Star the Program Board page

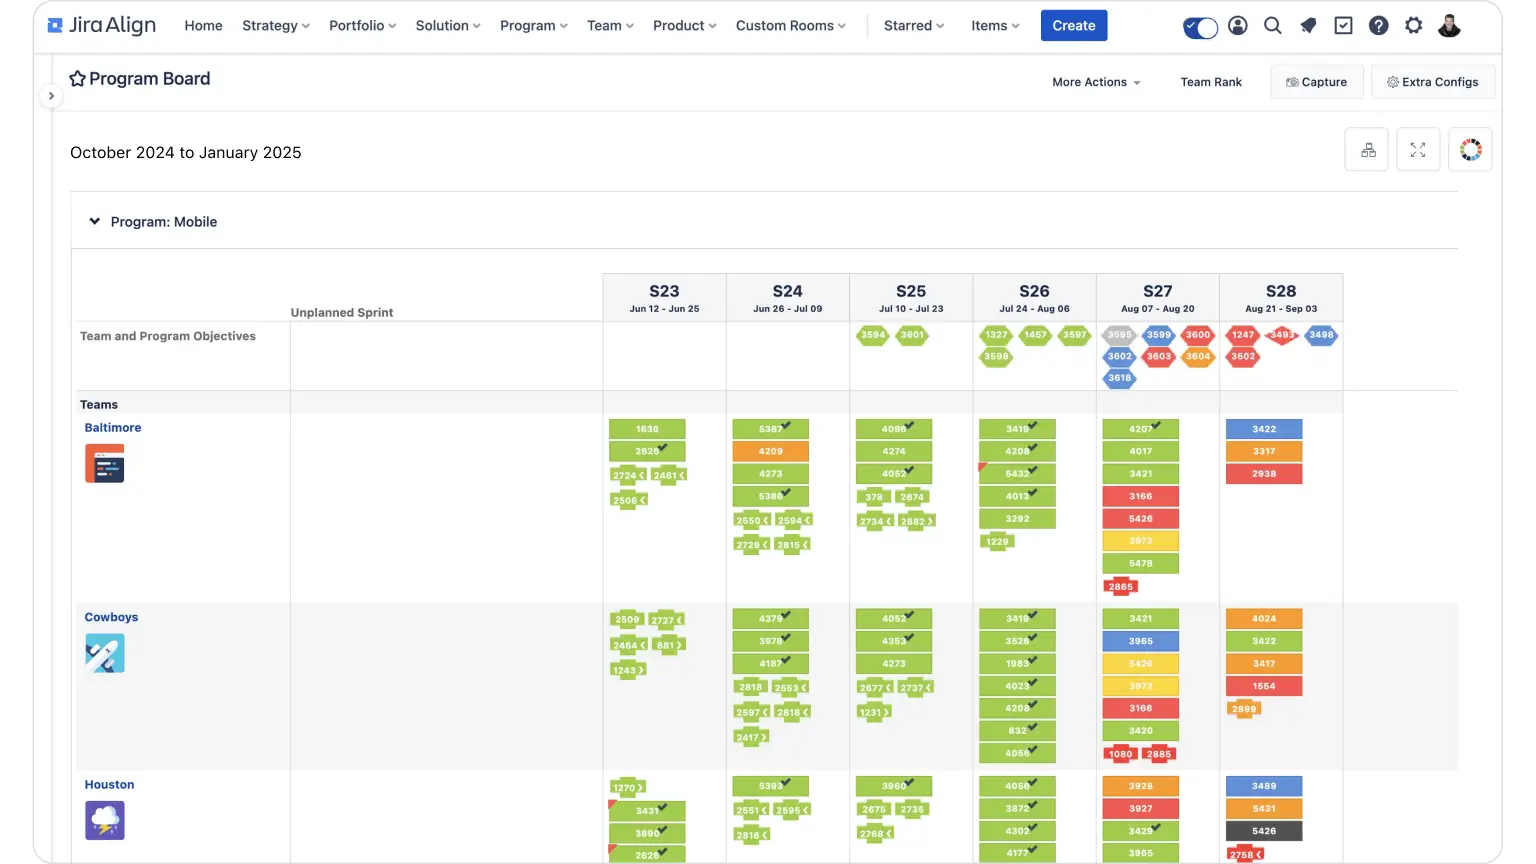click(x=77, y=77)
